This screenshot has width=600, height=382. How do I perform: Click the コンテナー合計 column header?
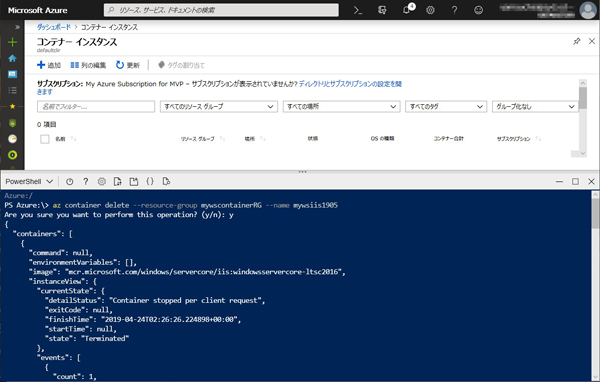pos(448,138)
